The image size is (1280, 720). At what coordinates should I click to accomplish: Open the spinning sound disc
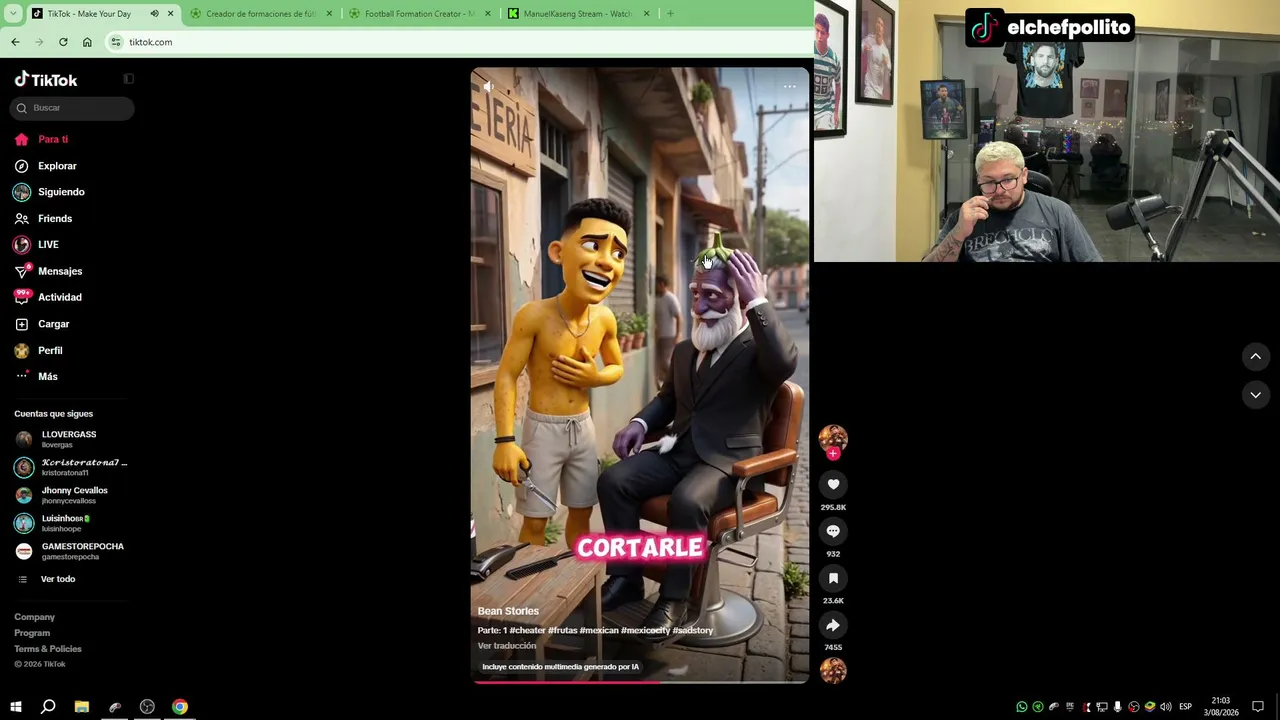pyautogui.click(x=833, y=671)
